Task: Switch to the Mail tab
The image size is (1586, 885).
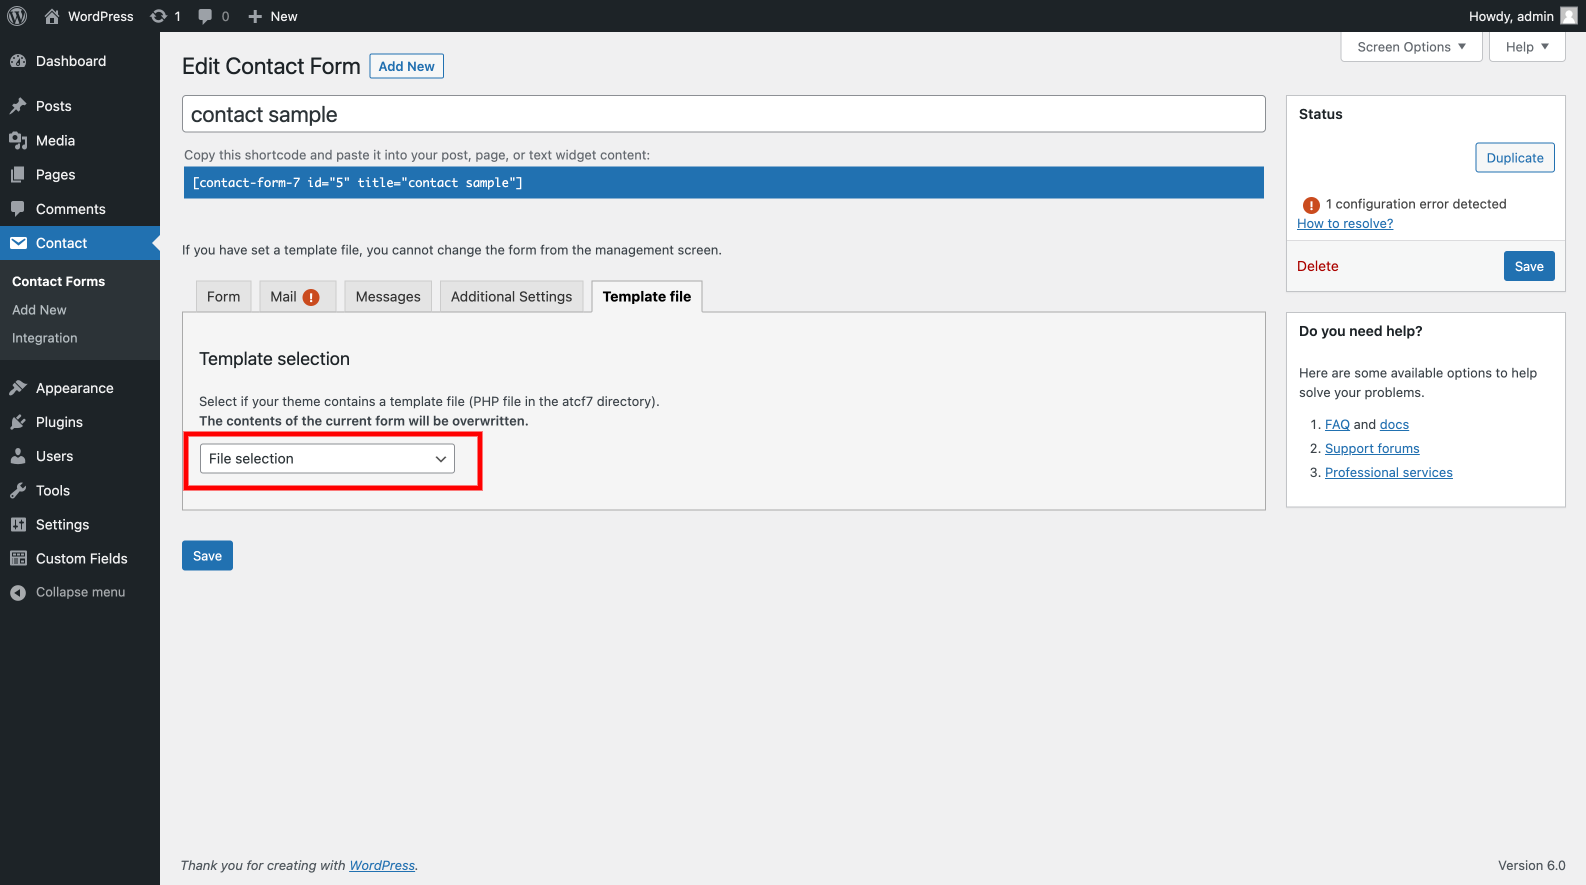Action: click(297, 297)
